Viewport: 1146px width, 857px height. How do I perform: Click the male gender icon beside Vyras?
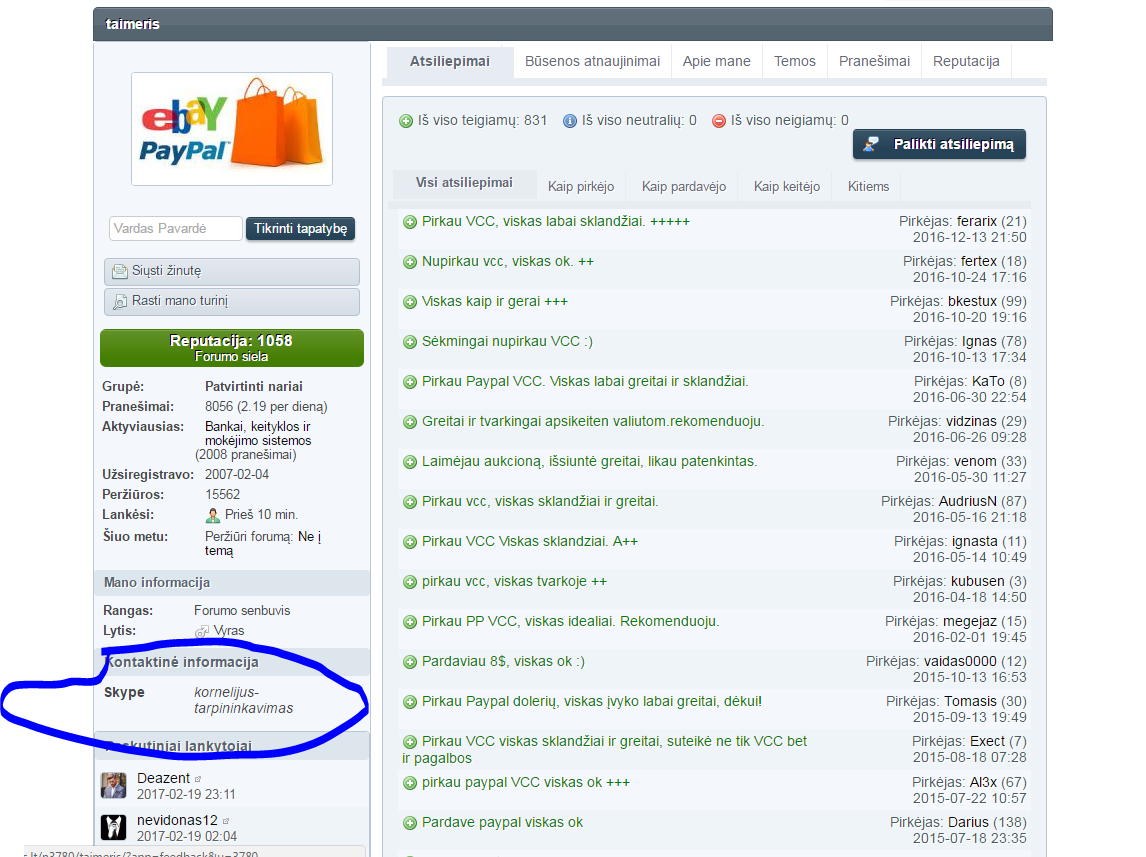pos(202,631)
